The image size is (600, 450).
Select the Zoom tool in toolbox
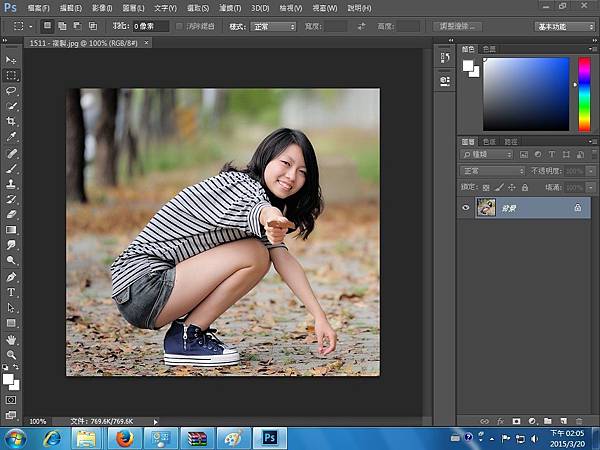[x=12, y=354]
